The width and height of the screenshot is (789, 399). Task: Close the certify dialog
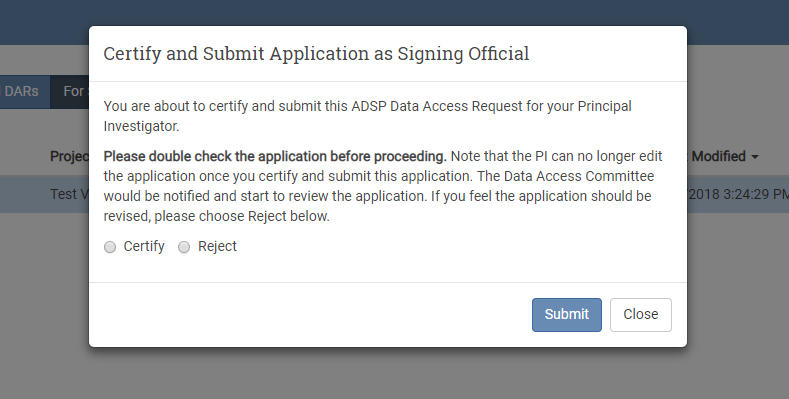click(641, 315)
